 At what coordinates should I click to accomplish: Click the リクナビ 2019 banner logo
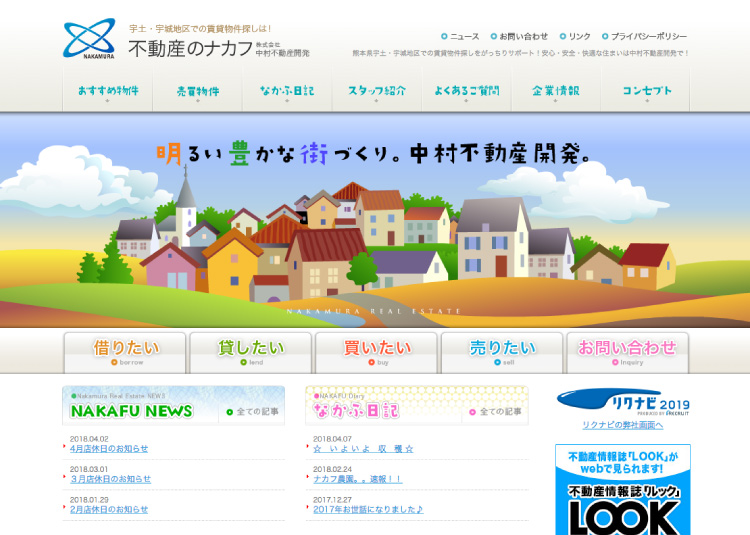623,404
